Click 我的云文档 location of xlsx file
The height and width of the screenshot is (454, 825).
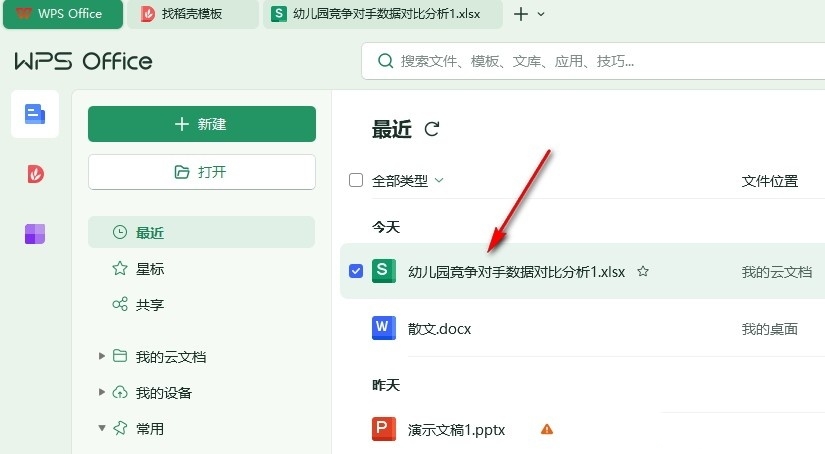pyautogui.click(x=777, y=272)
